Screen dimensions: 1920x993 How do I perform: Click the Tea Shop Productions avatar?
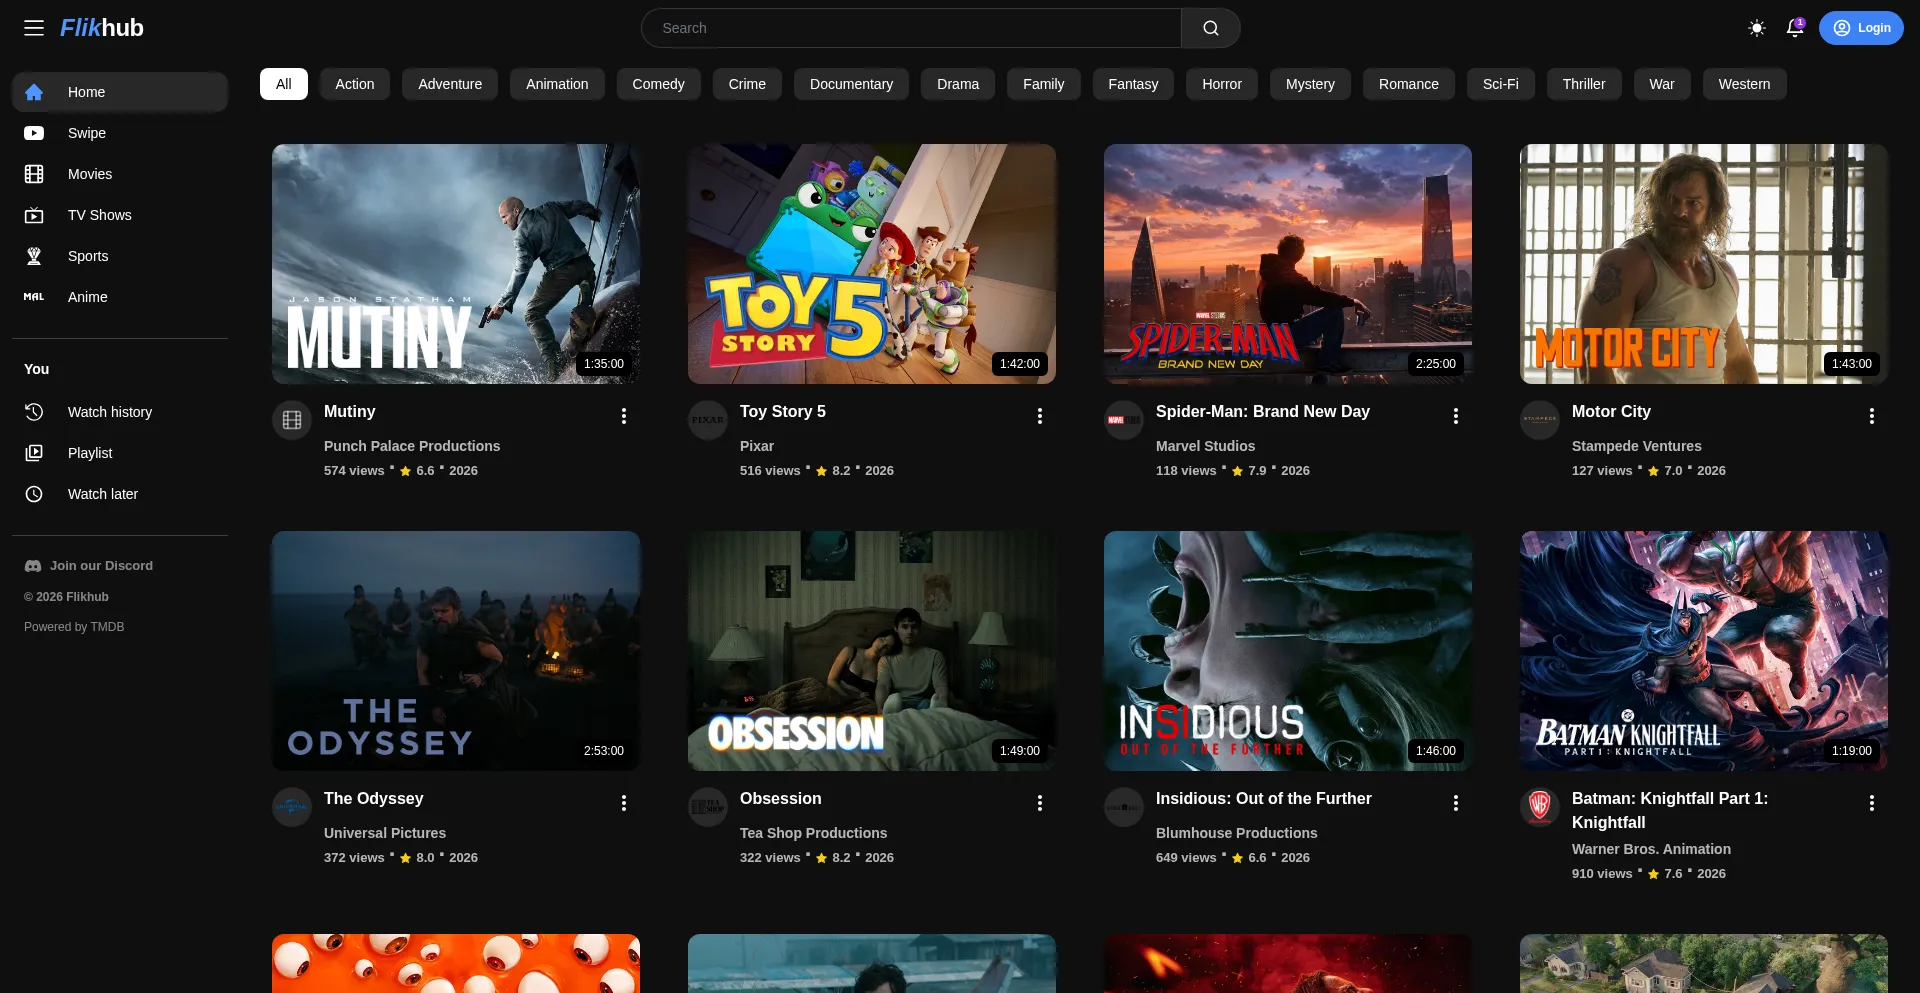click(708, 807)
